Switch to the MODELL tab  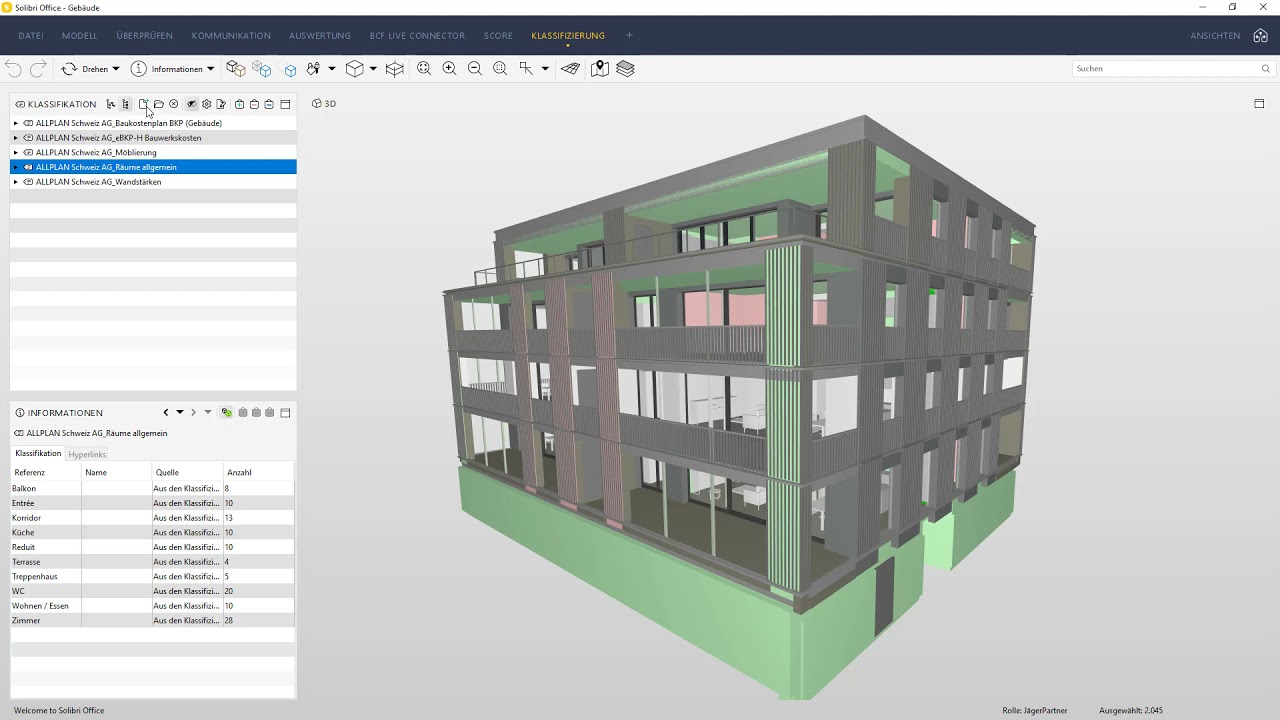80,36
